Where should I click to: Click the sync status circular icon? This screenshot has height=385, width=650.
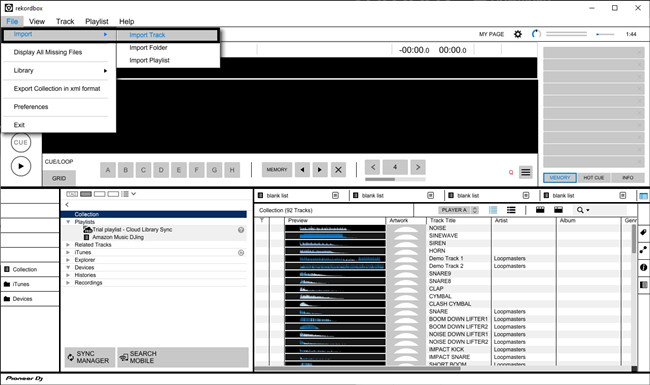(x=536, y=34)
